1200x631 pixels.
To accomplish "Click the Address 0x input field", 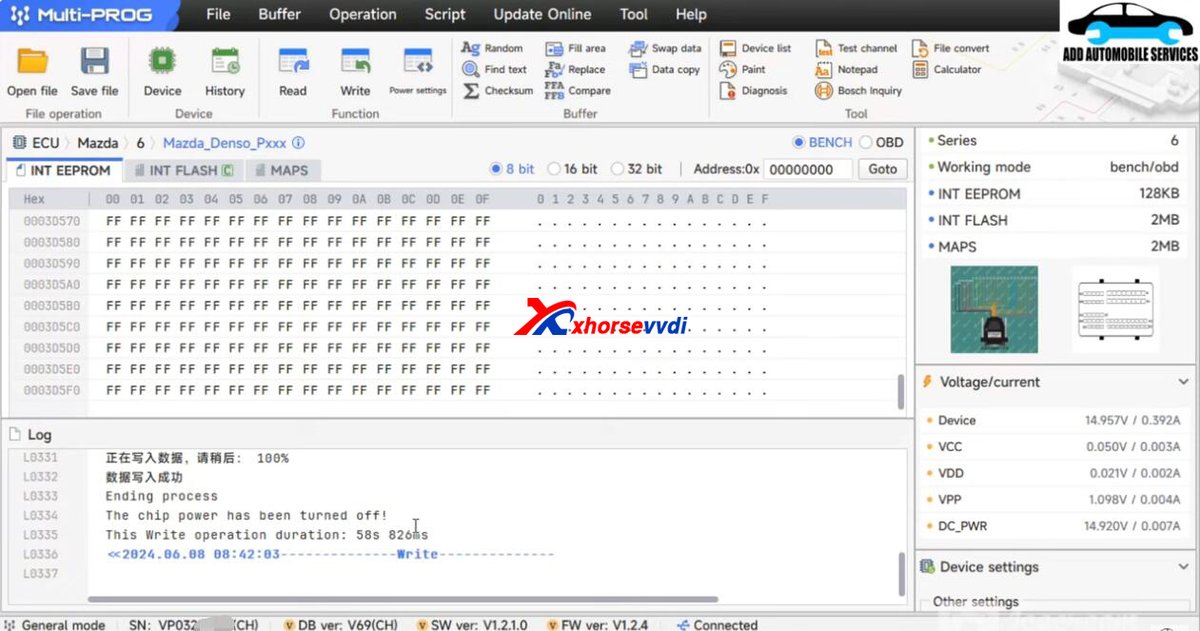I will tap(809, 169).
